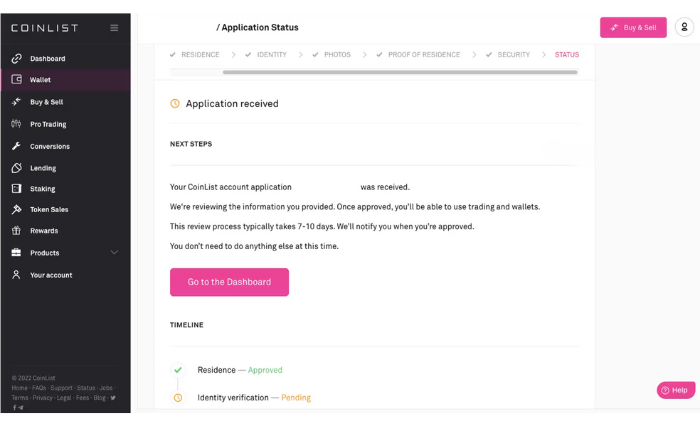
Task: Click the horizontal steps scrollbar
Action: click(x=400, y=72)
